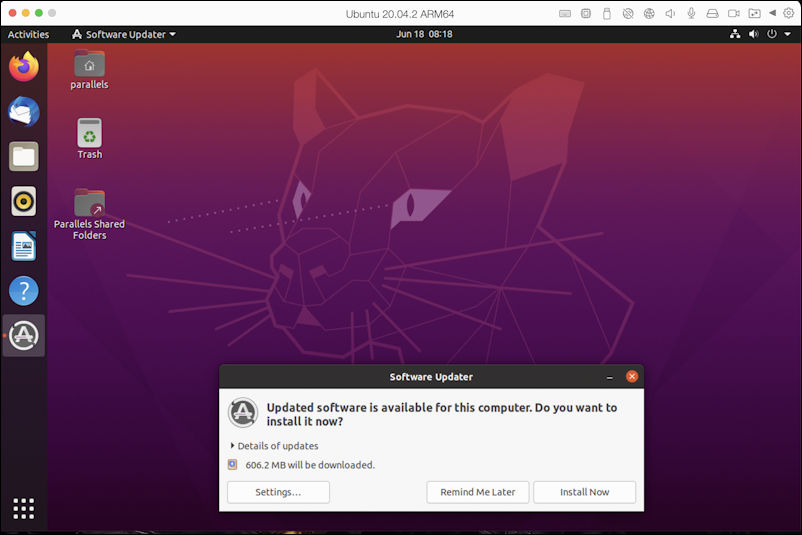Open the Files manager in the dock
The height and width of the screenshot is (535, 802).
pyautogui.click(x=24, y=157)
